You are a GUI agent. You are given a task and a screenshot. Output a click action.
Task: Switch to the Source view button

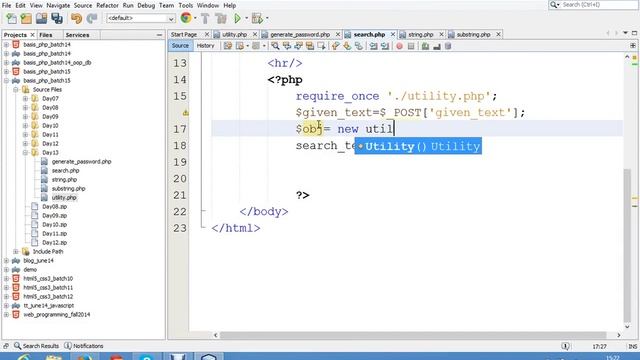coord(180,46)
